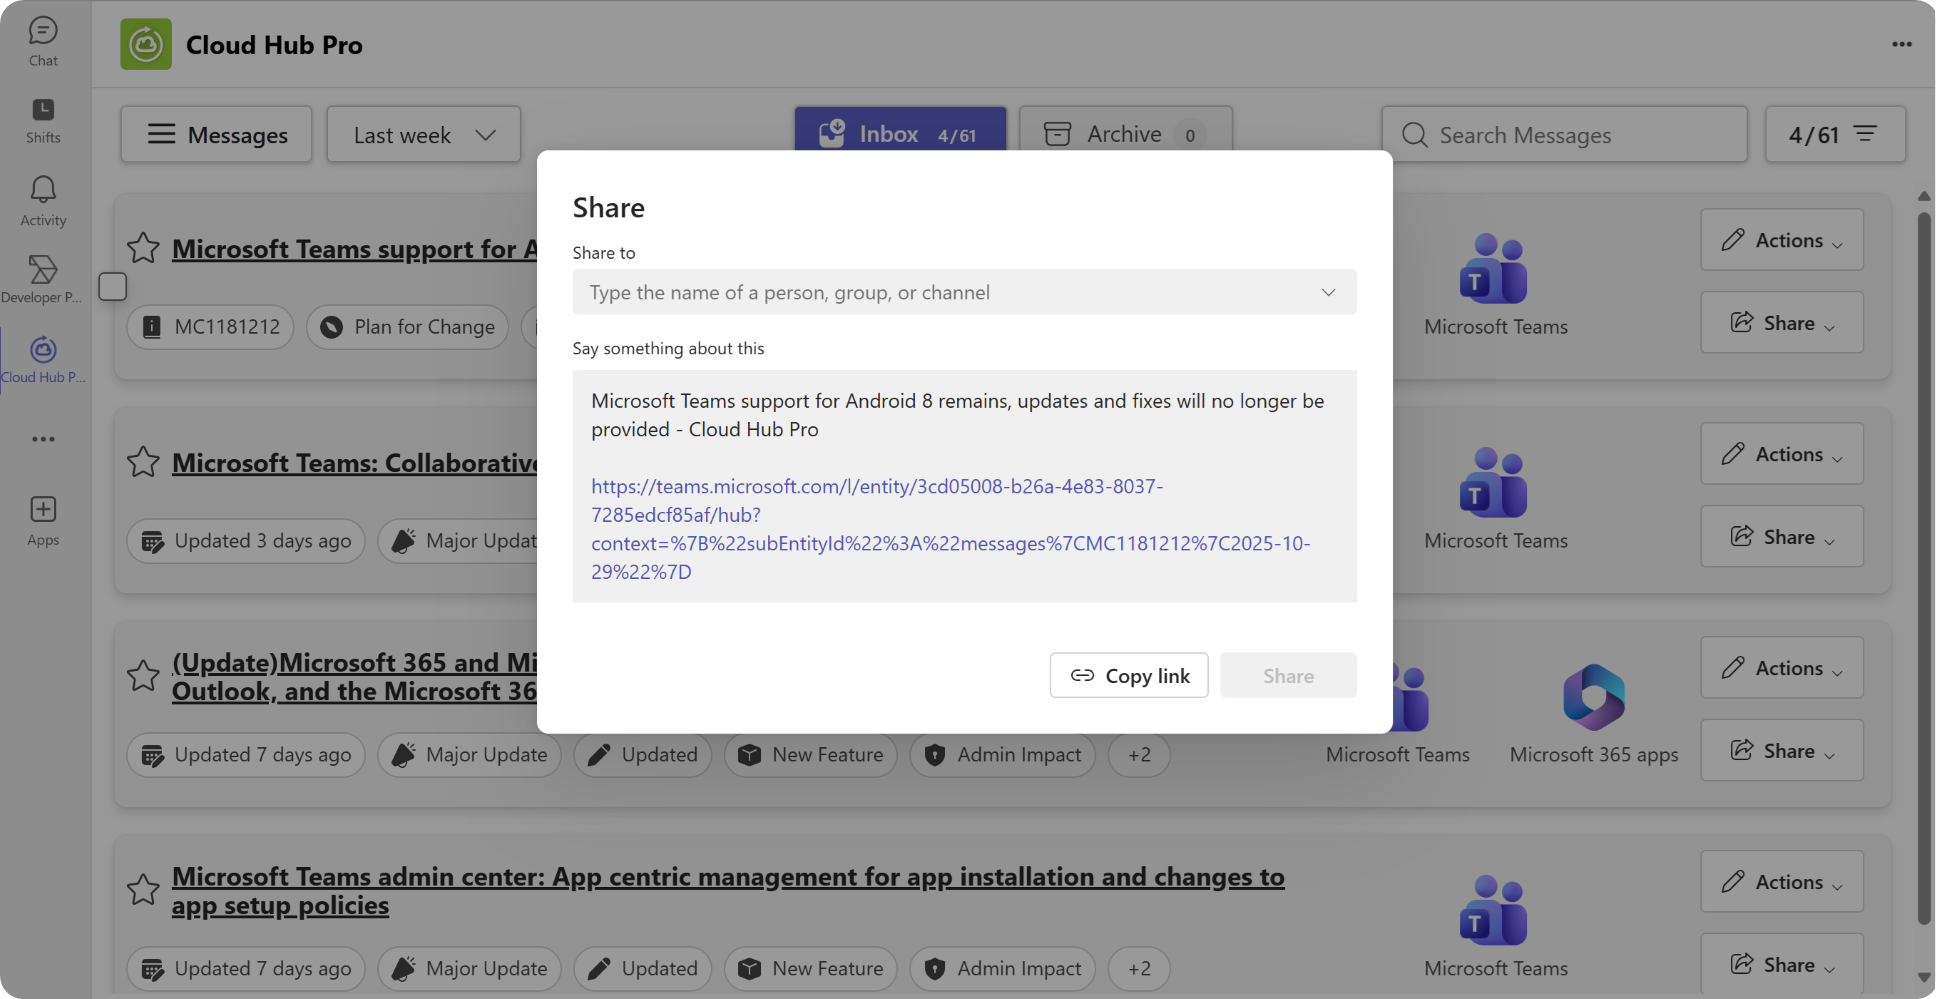
Task: Star the Microsoft Teams support for Android message
Action: (x=143, y=247)
